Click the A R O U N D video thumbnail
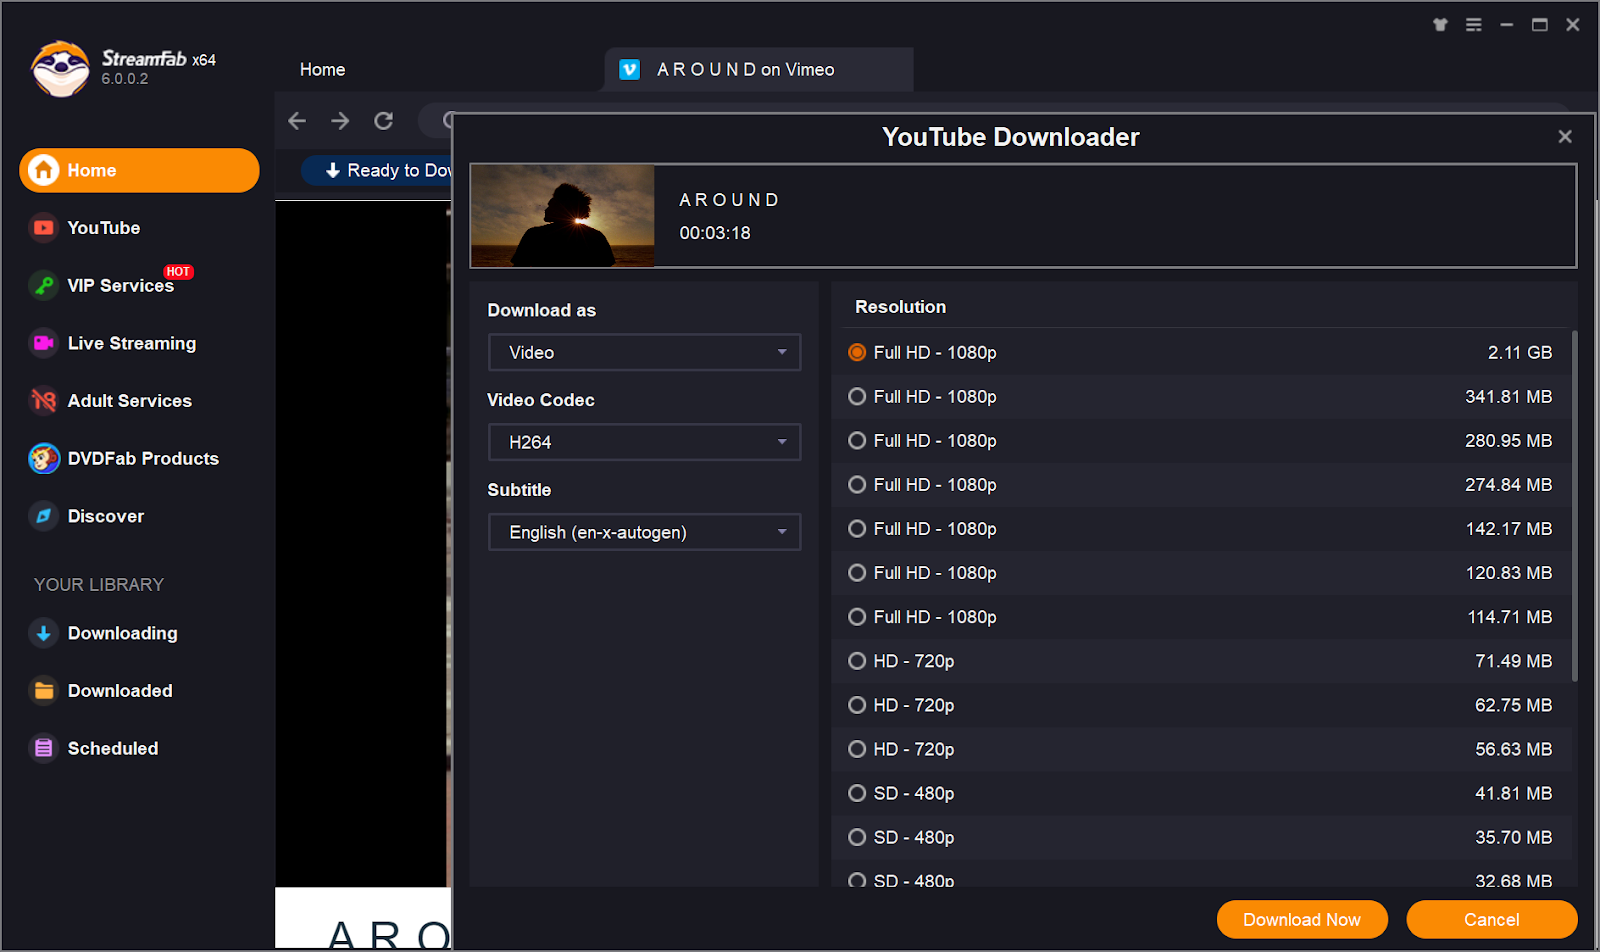Image resolution: width=1600 pixels, height=952 pixels. pos(562,216)
